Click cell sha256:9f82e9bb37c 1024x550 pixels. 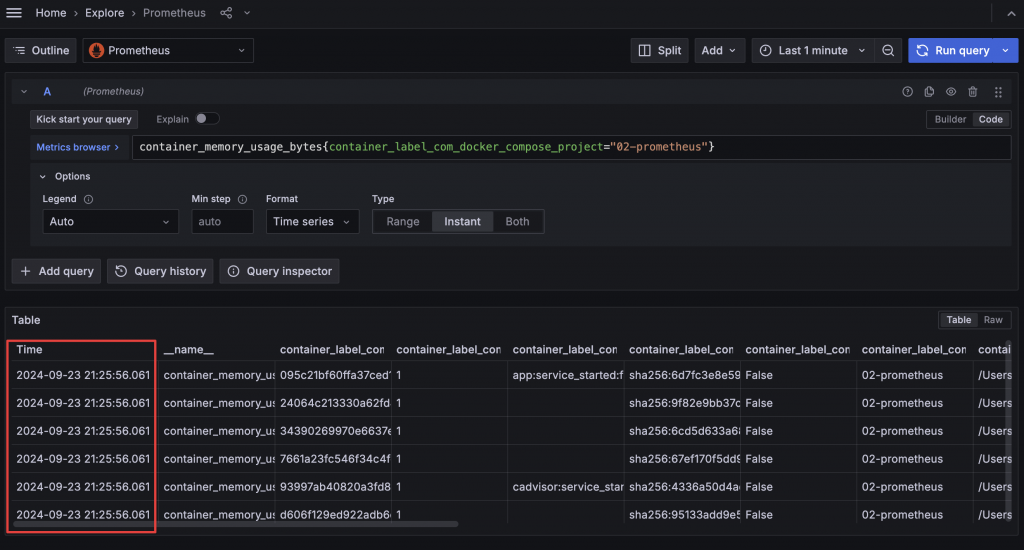tap(684, 403)
